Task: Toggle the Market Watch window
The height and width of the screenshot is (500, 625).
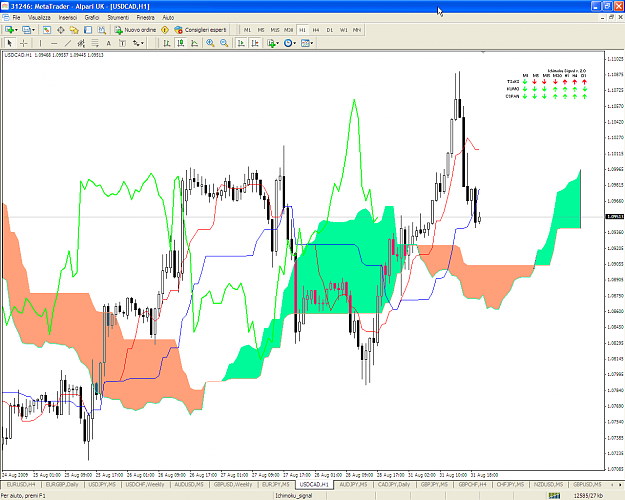Action: pyautogui.click(x=47, y=30)
